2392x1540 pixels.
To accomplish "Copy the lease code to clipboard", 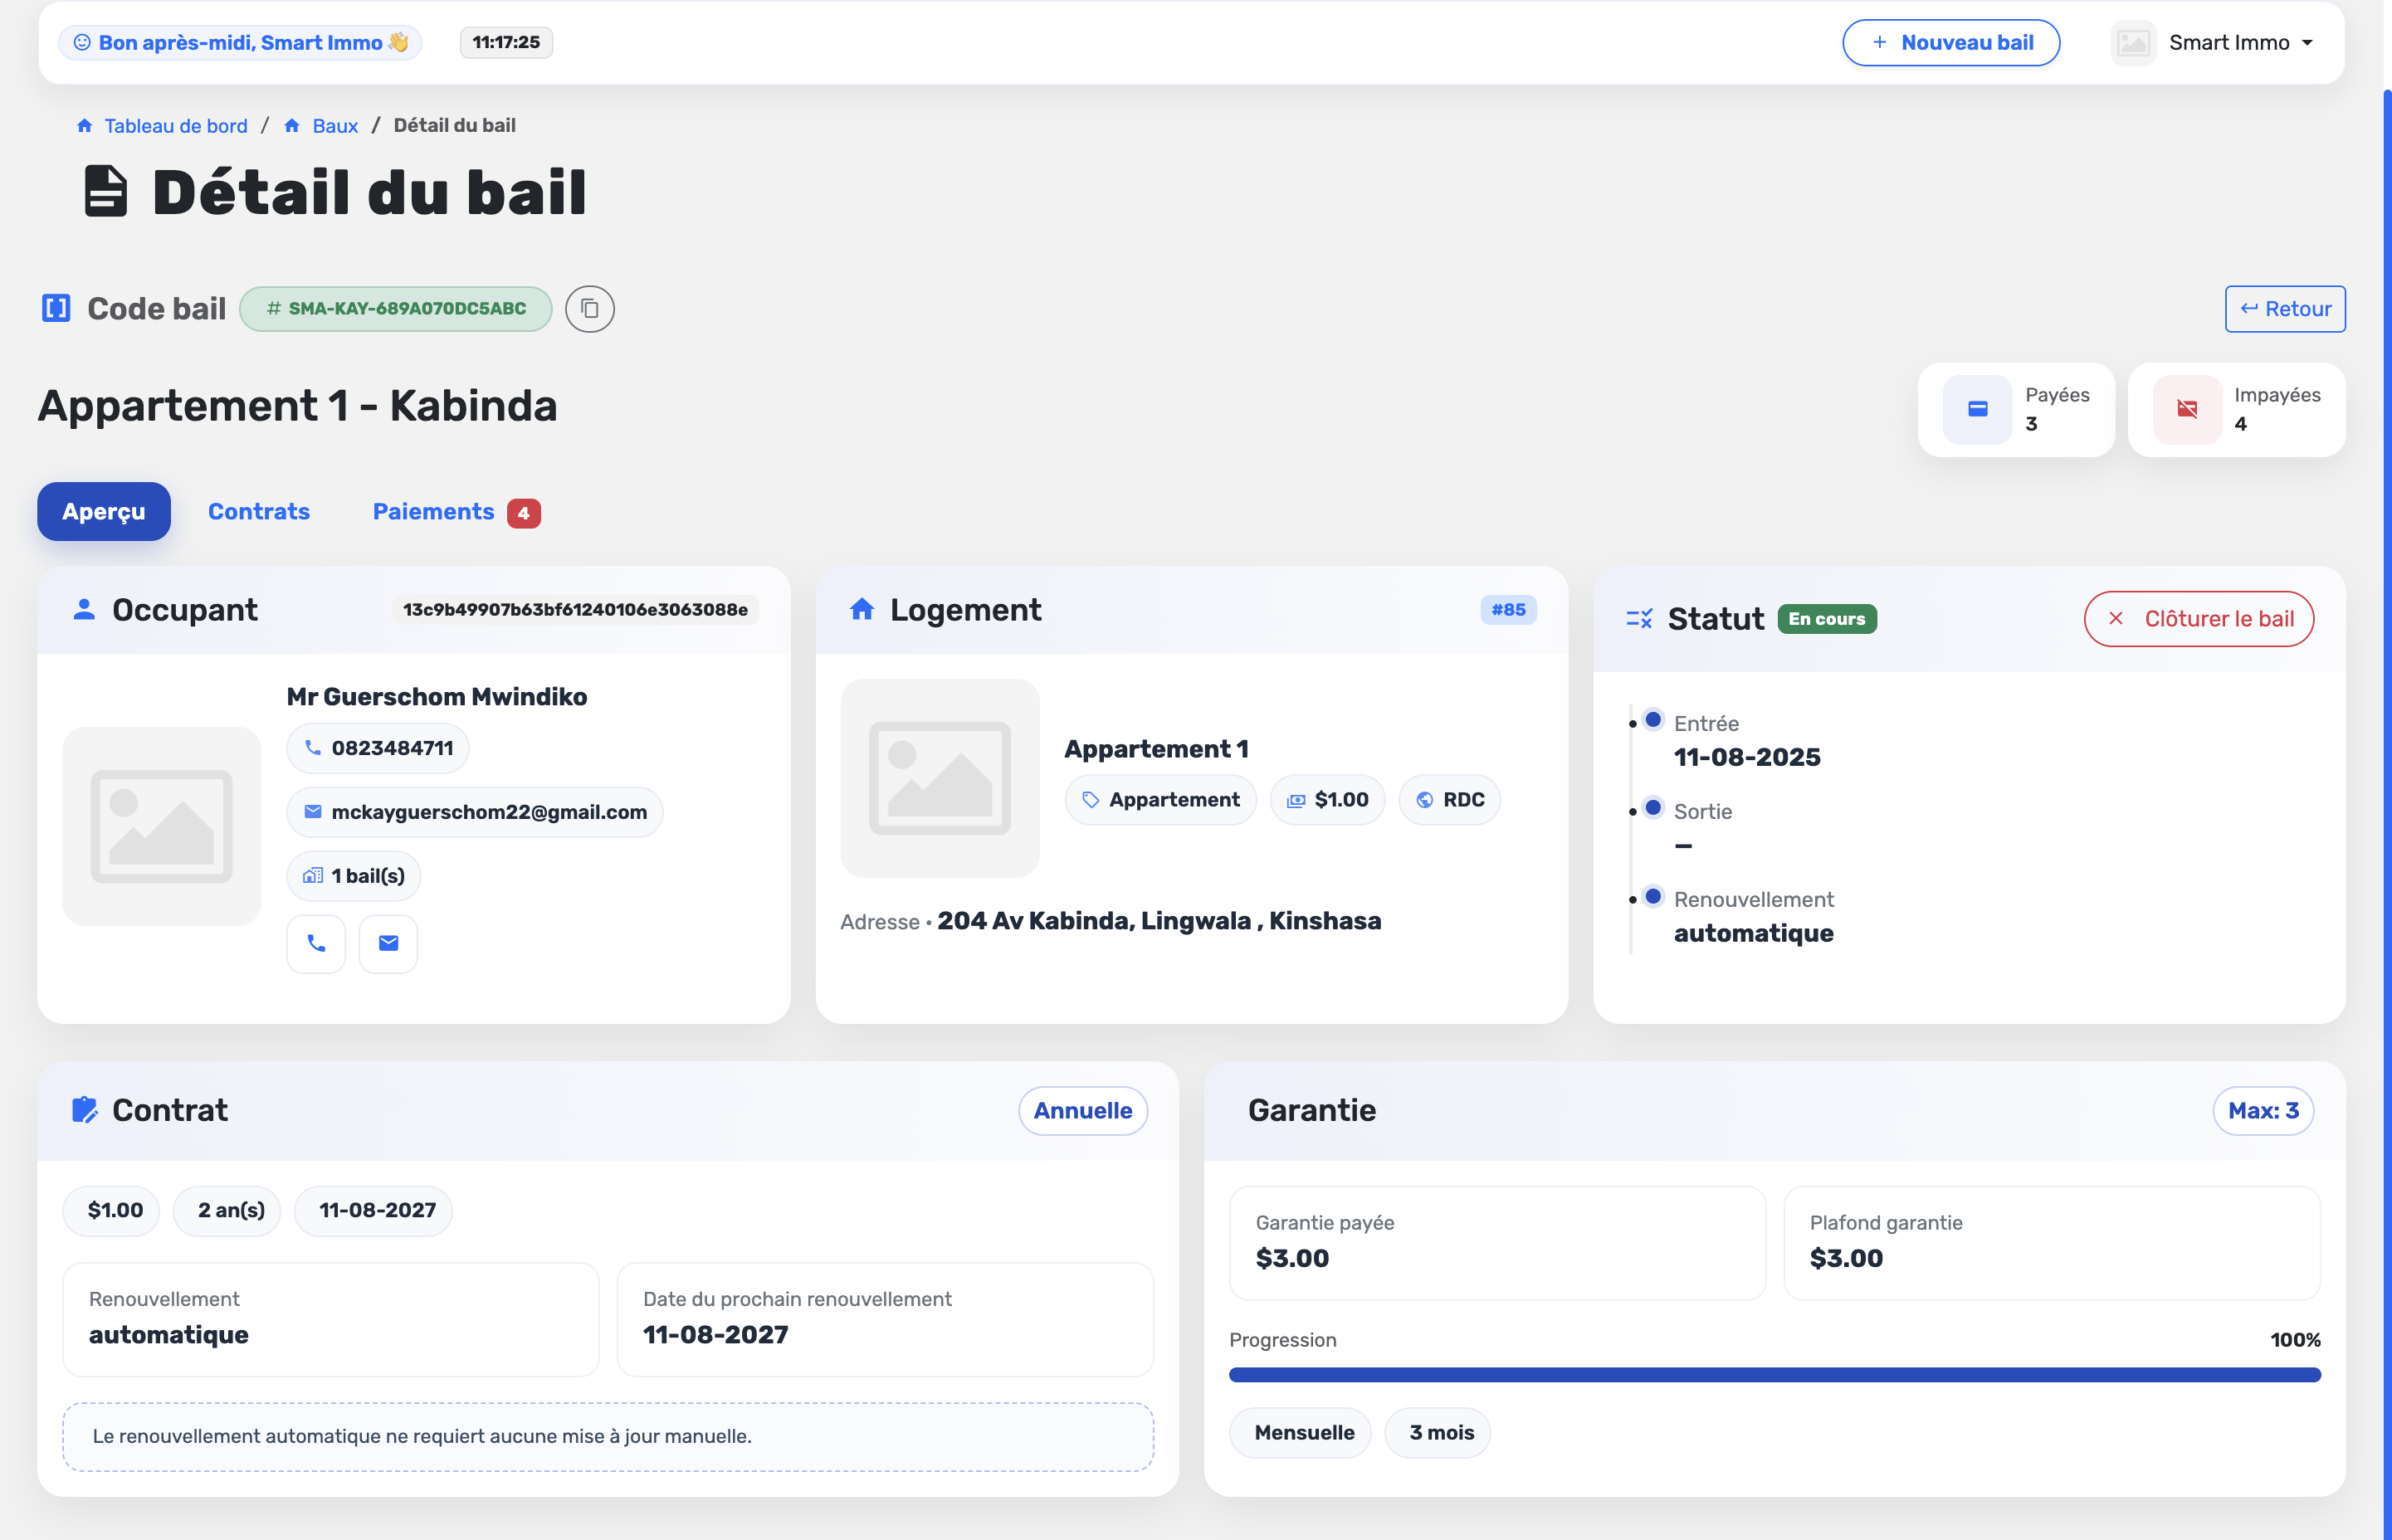I will tap(589, 309).
